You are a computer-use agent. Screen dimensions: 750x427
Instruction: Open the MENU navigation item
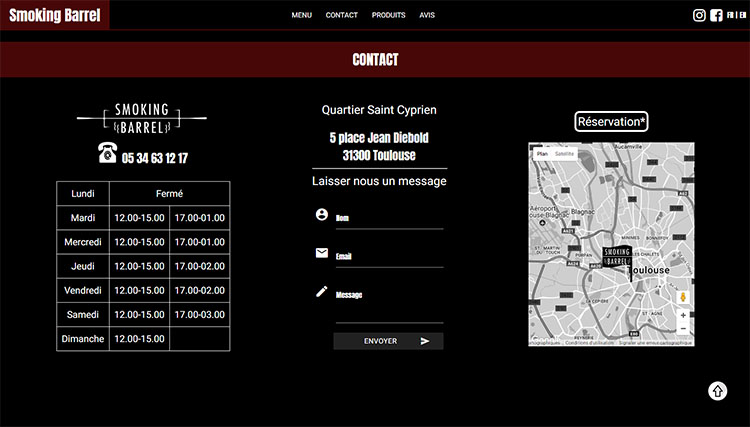tap(302, 15)
